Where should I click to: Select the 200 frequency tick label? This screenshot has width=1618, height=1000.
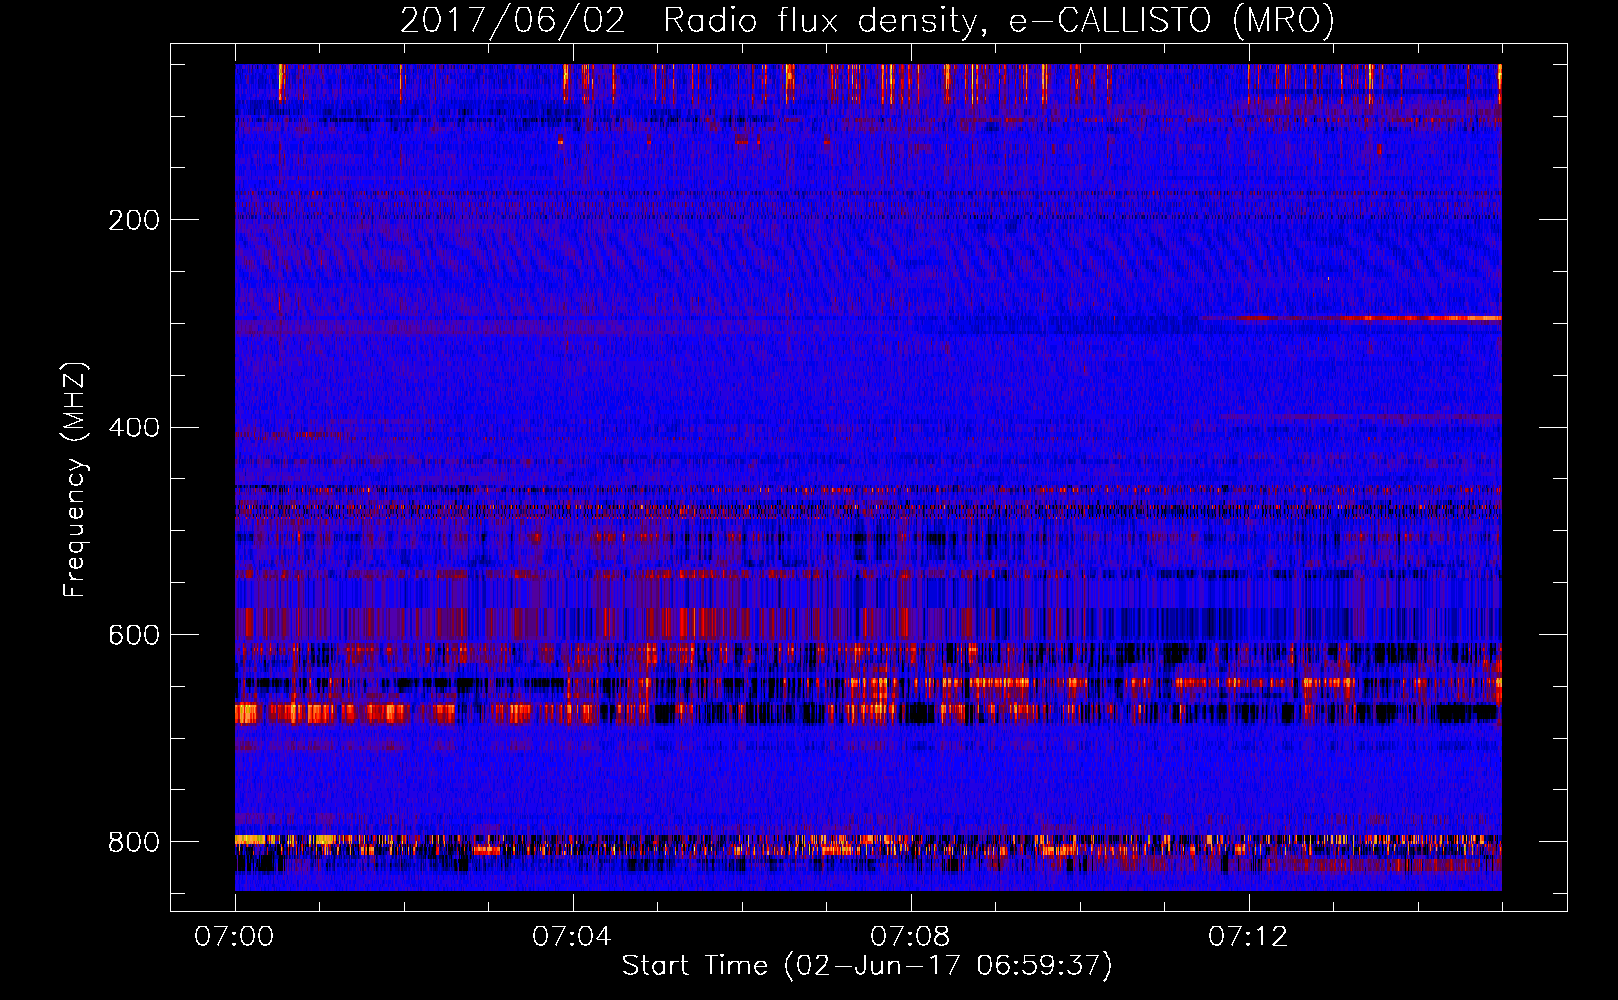[134, 220]
